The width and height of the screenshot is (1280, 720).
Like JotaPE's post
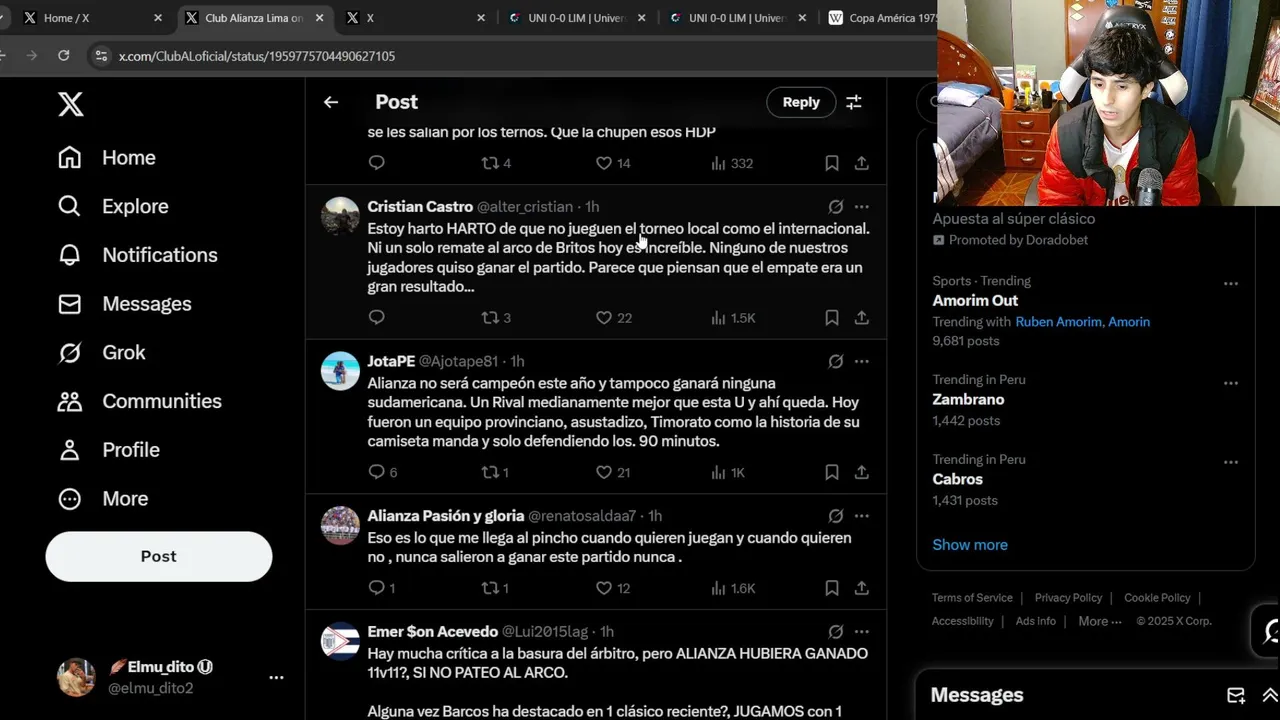(613, 472)
